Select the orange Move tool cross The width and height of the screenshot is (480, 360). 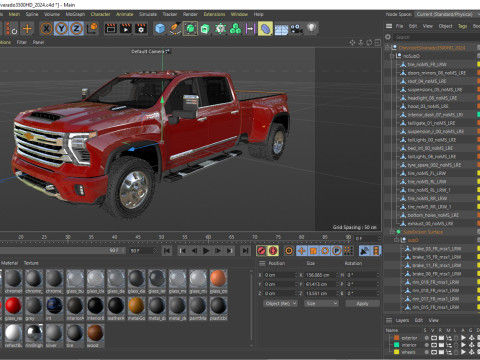[27, 29]
